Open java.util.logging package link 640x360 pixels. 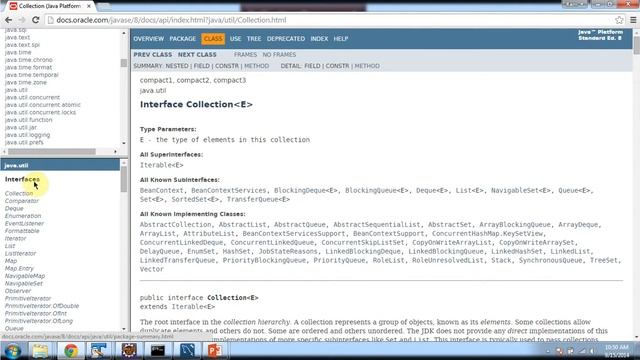click(x=27, y=135)
